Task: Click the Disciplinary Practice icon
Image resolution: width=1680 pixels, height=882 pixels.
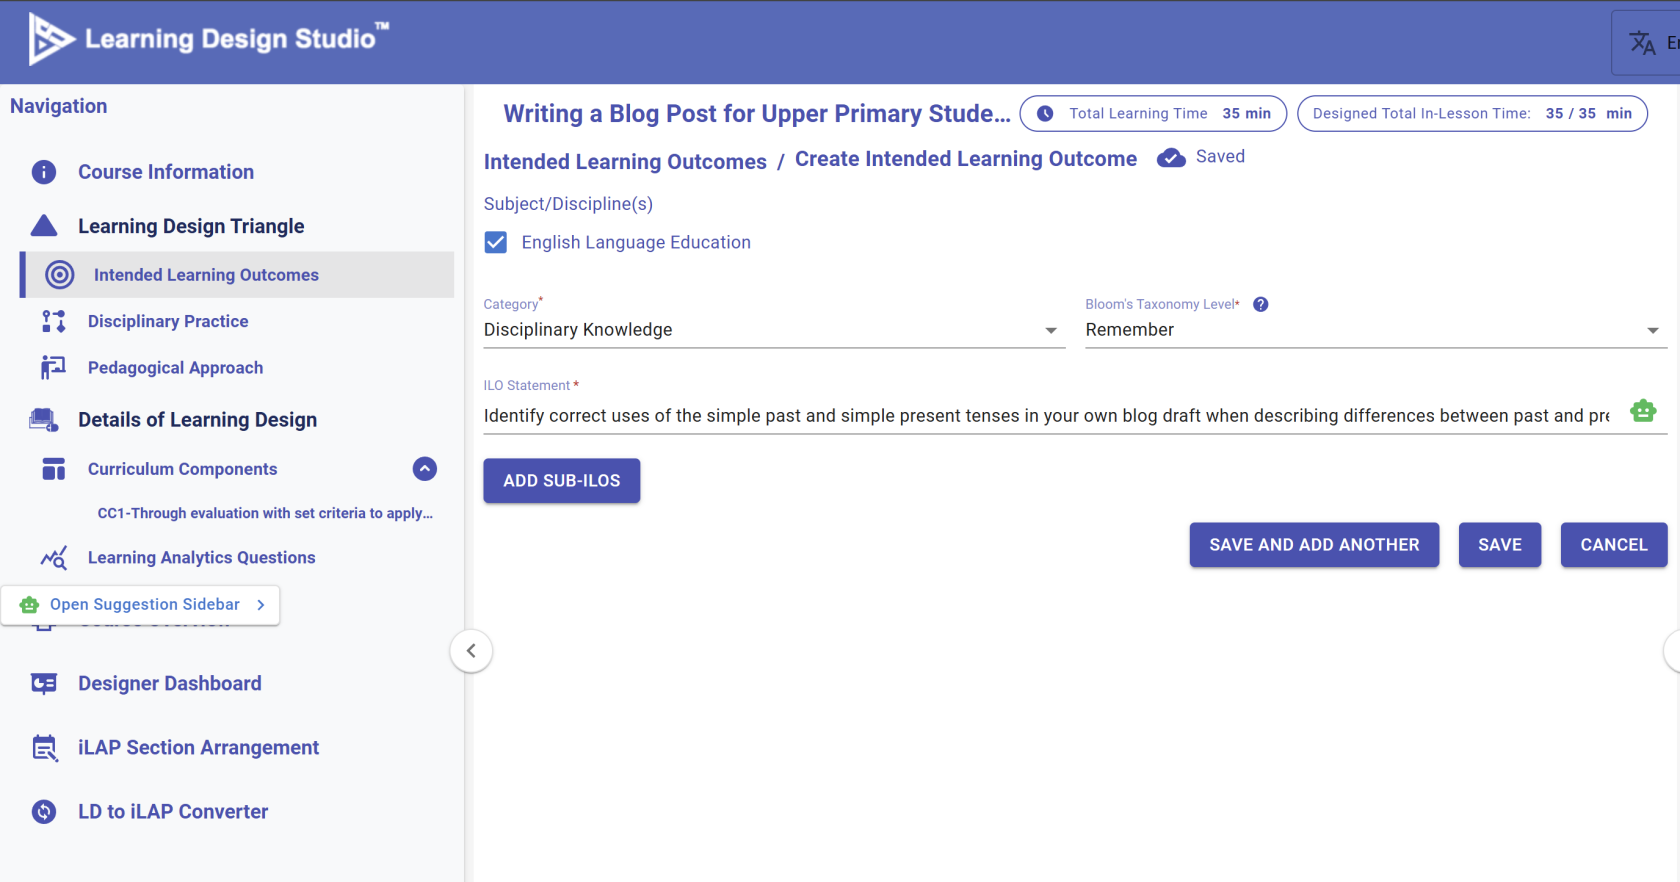Action: pos(54,321)
